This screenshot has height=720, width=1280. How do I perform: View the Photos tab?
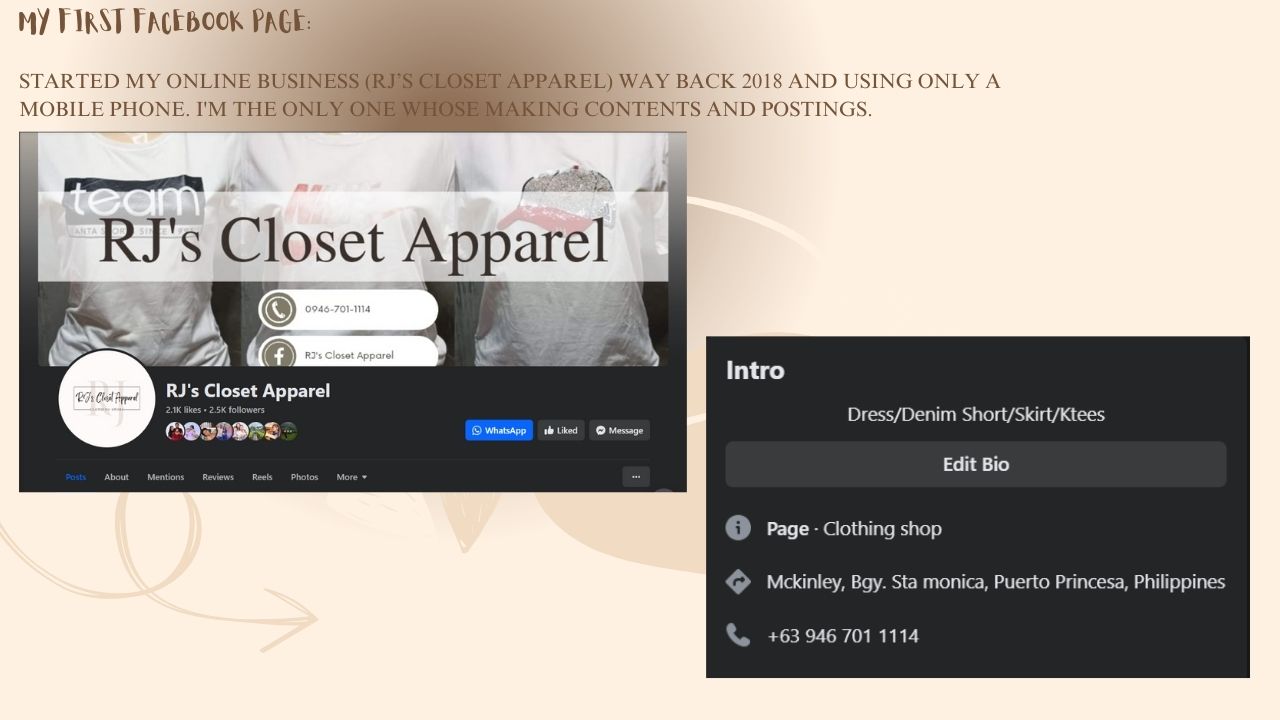pyautogui.click(x=304, y=477)
